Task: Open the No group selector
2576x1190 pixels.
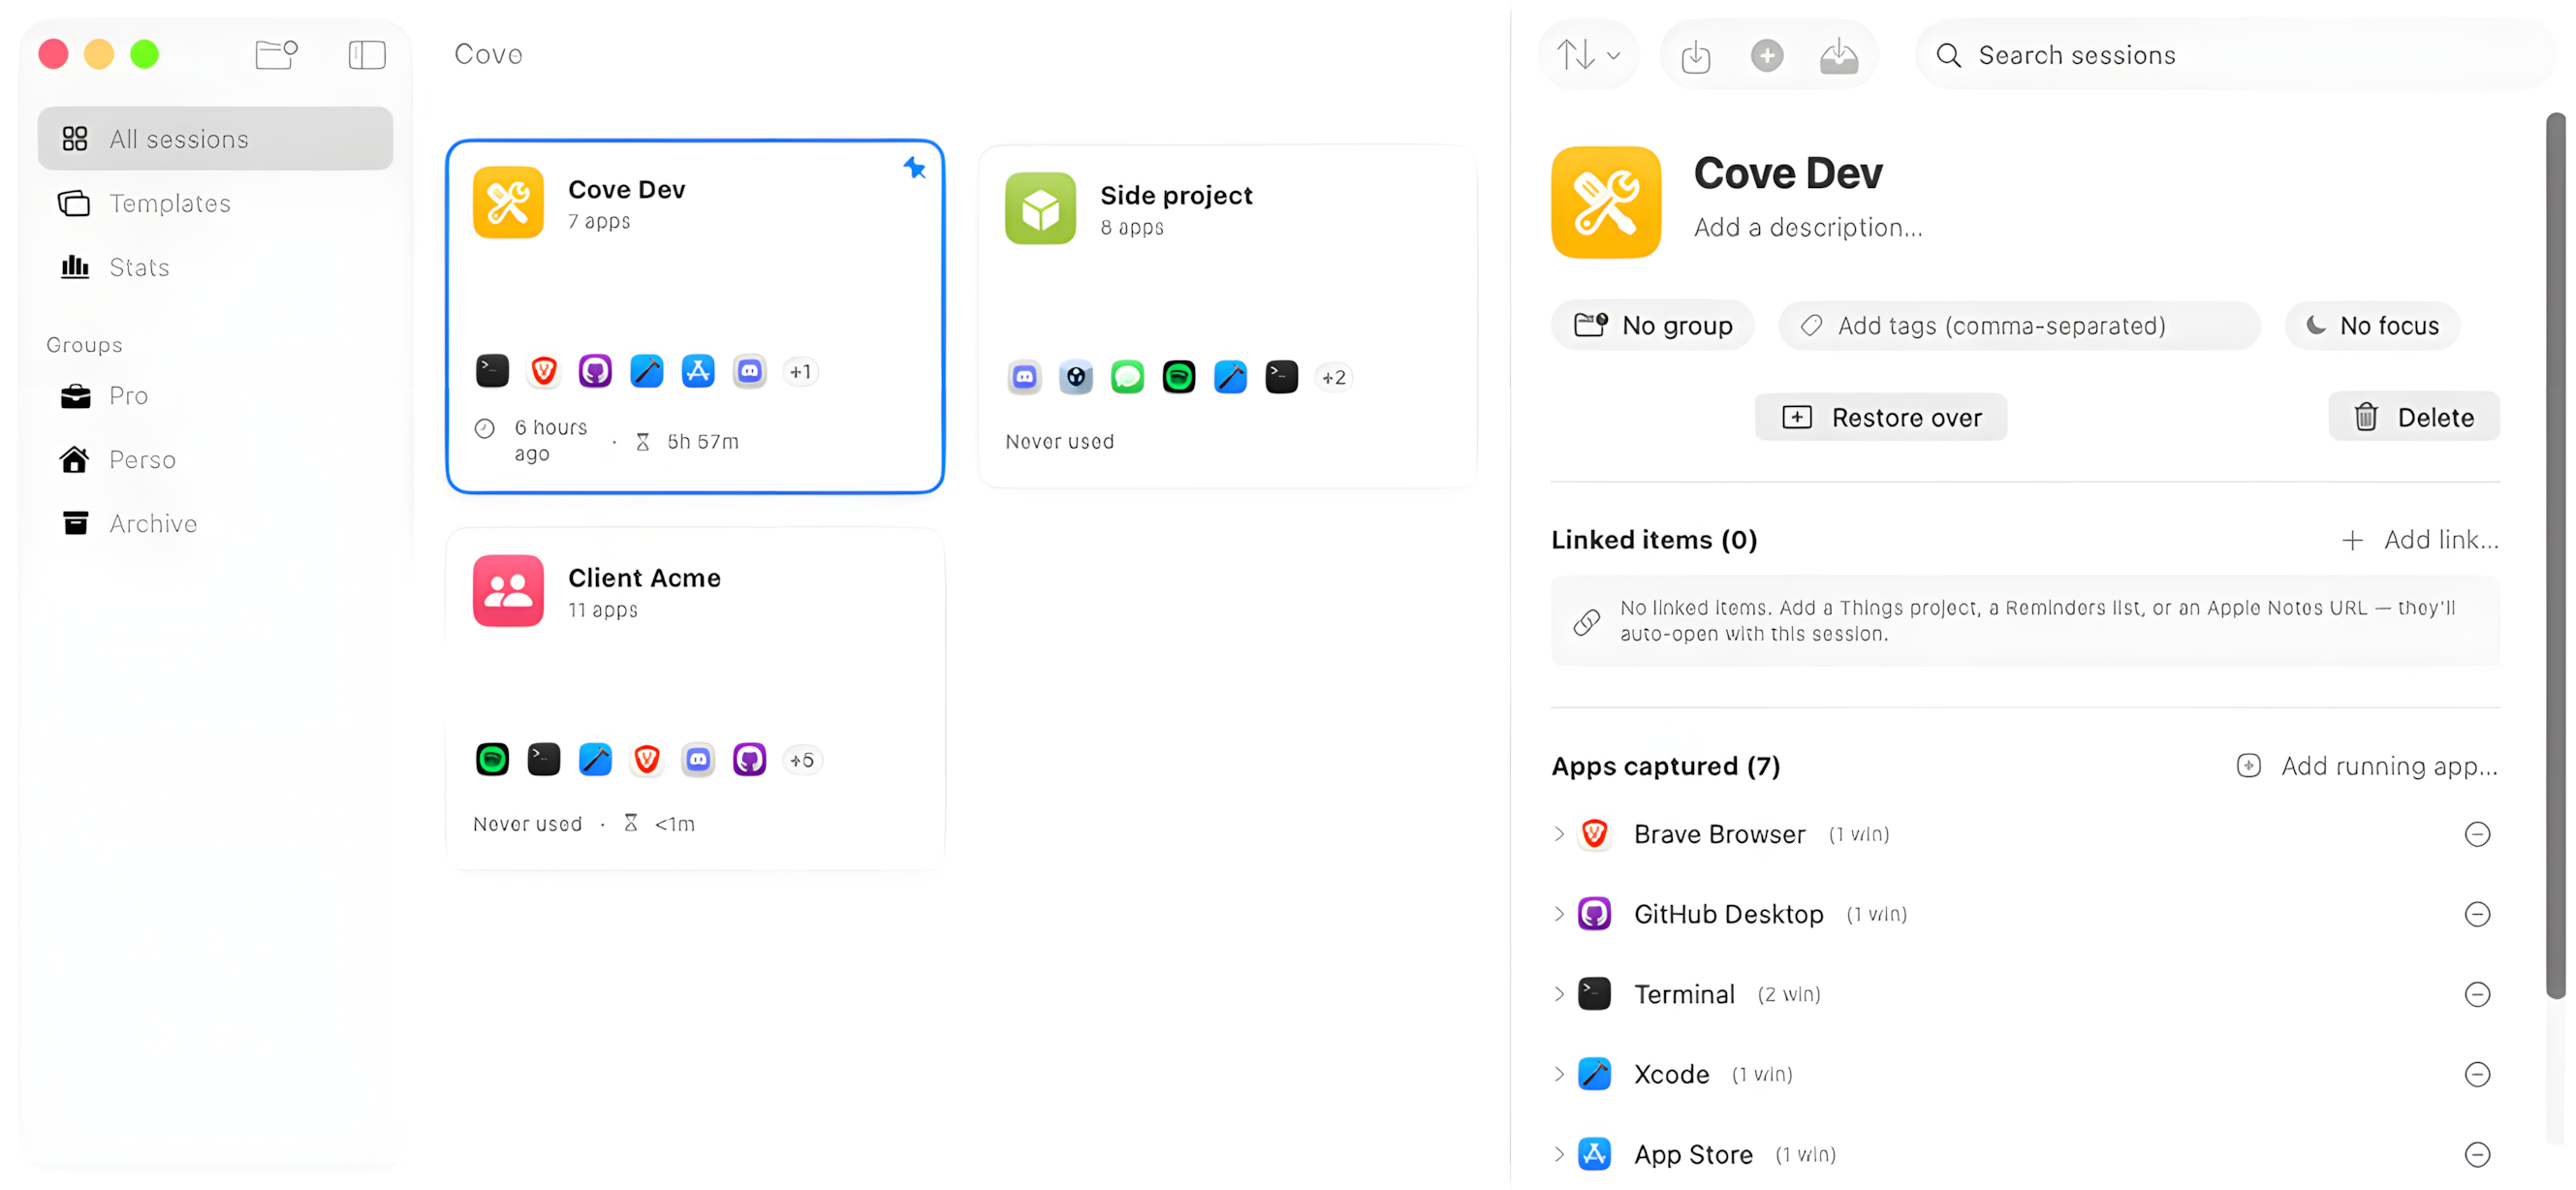Action: point(1652,326)
